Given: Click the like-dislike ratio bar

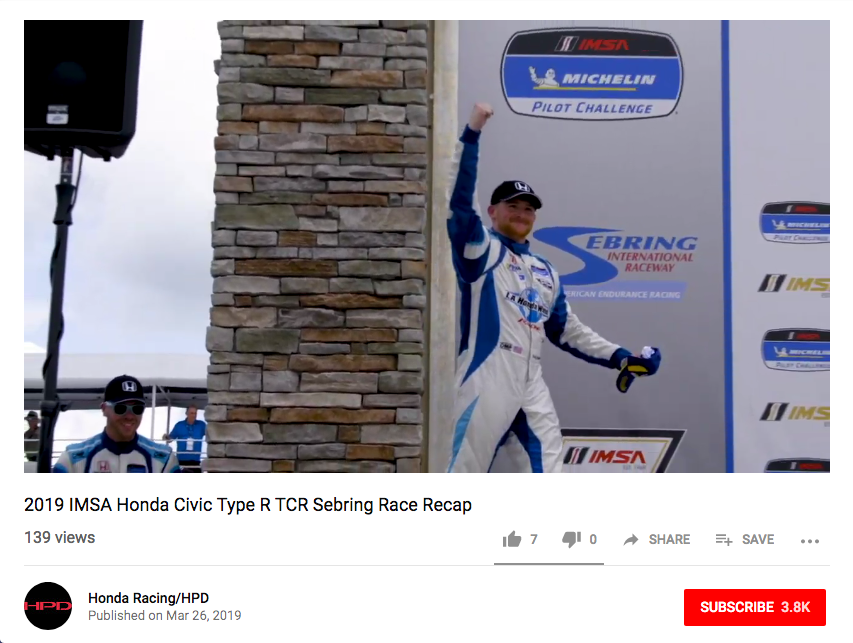Looking at the screenshot, I should click(549, 564).
